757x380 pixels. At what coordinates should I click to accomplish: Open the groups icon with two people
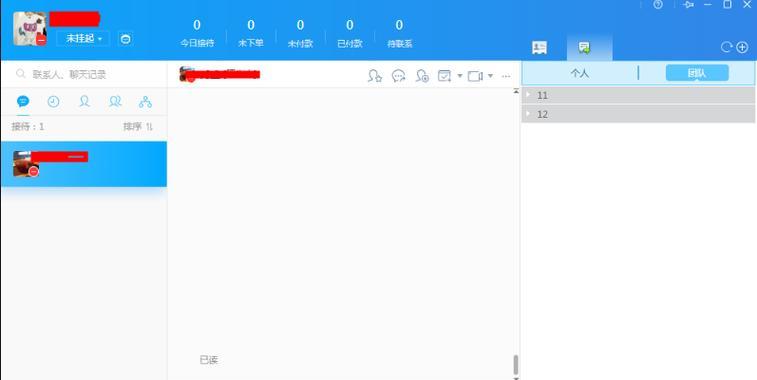point(115,101)
